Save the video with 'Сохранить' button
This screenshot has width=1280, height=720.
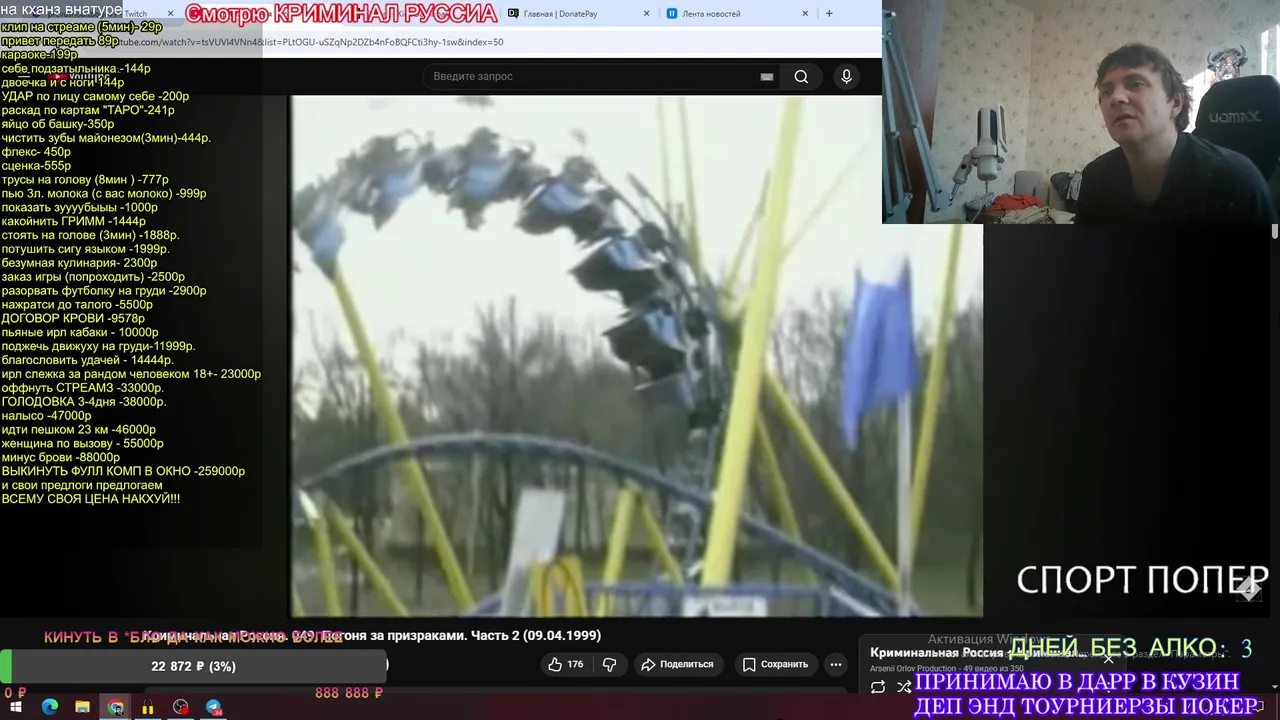tap(775, 664)
